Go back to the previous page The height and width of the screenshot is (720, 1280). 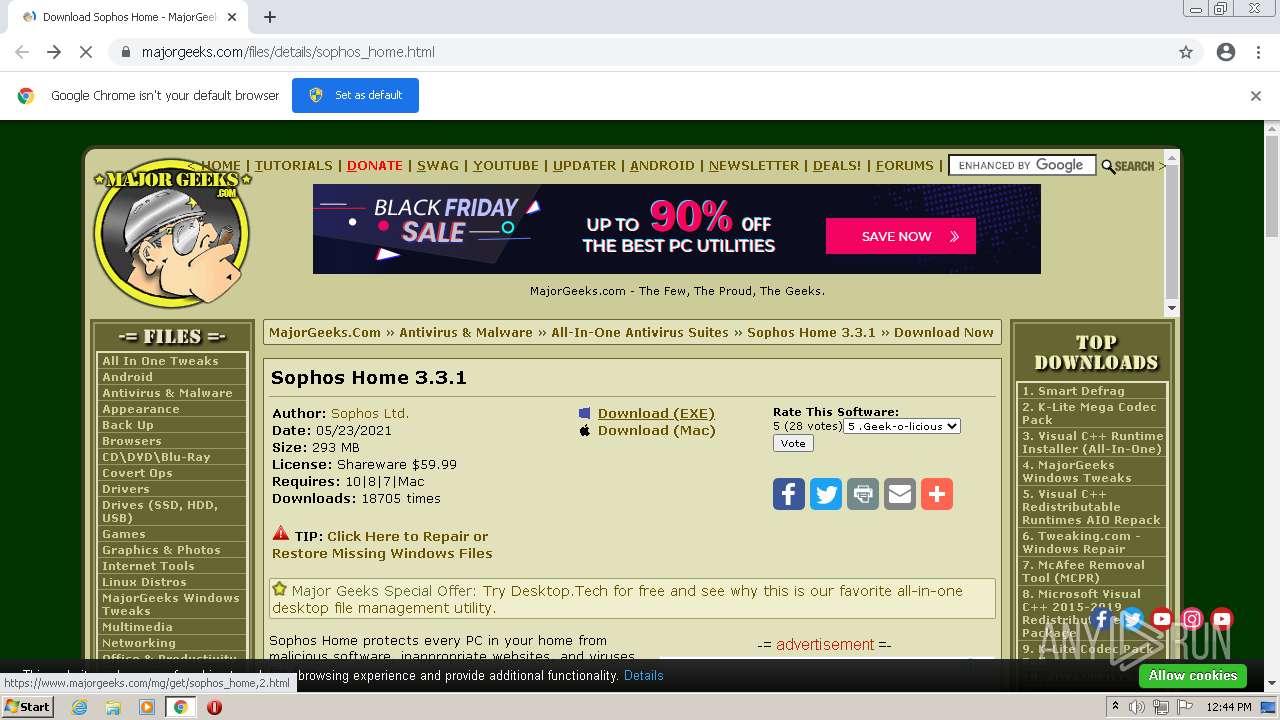point(22,52)
